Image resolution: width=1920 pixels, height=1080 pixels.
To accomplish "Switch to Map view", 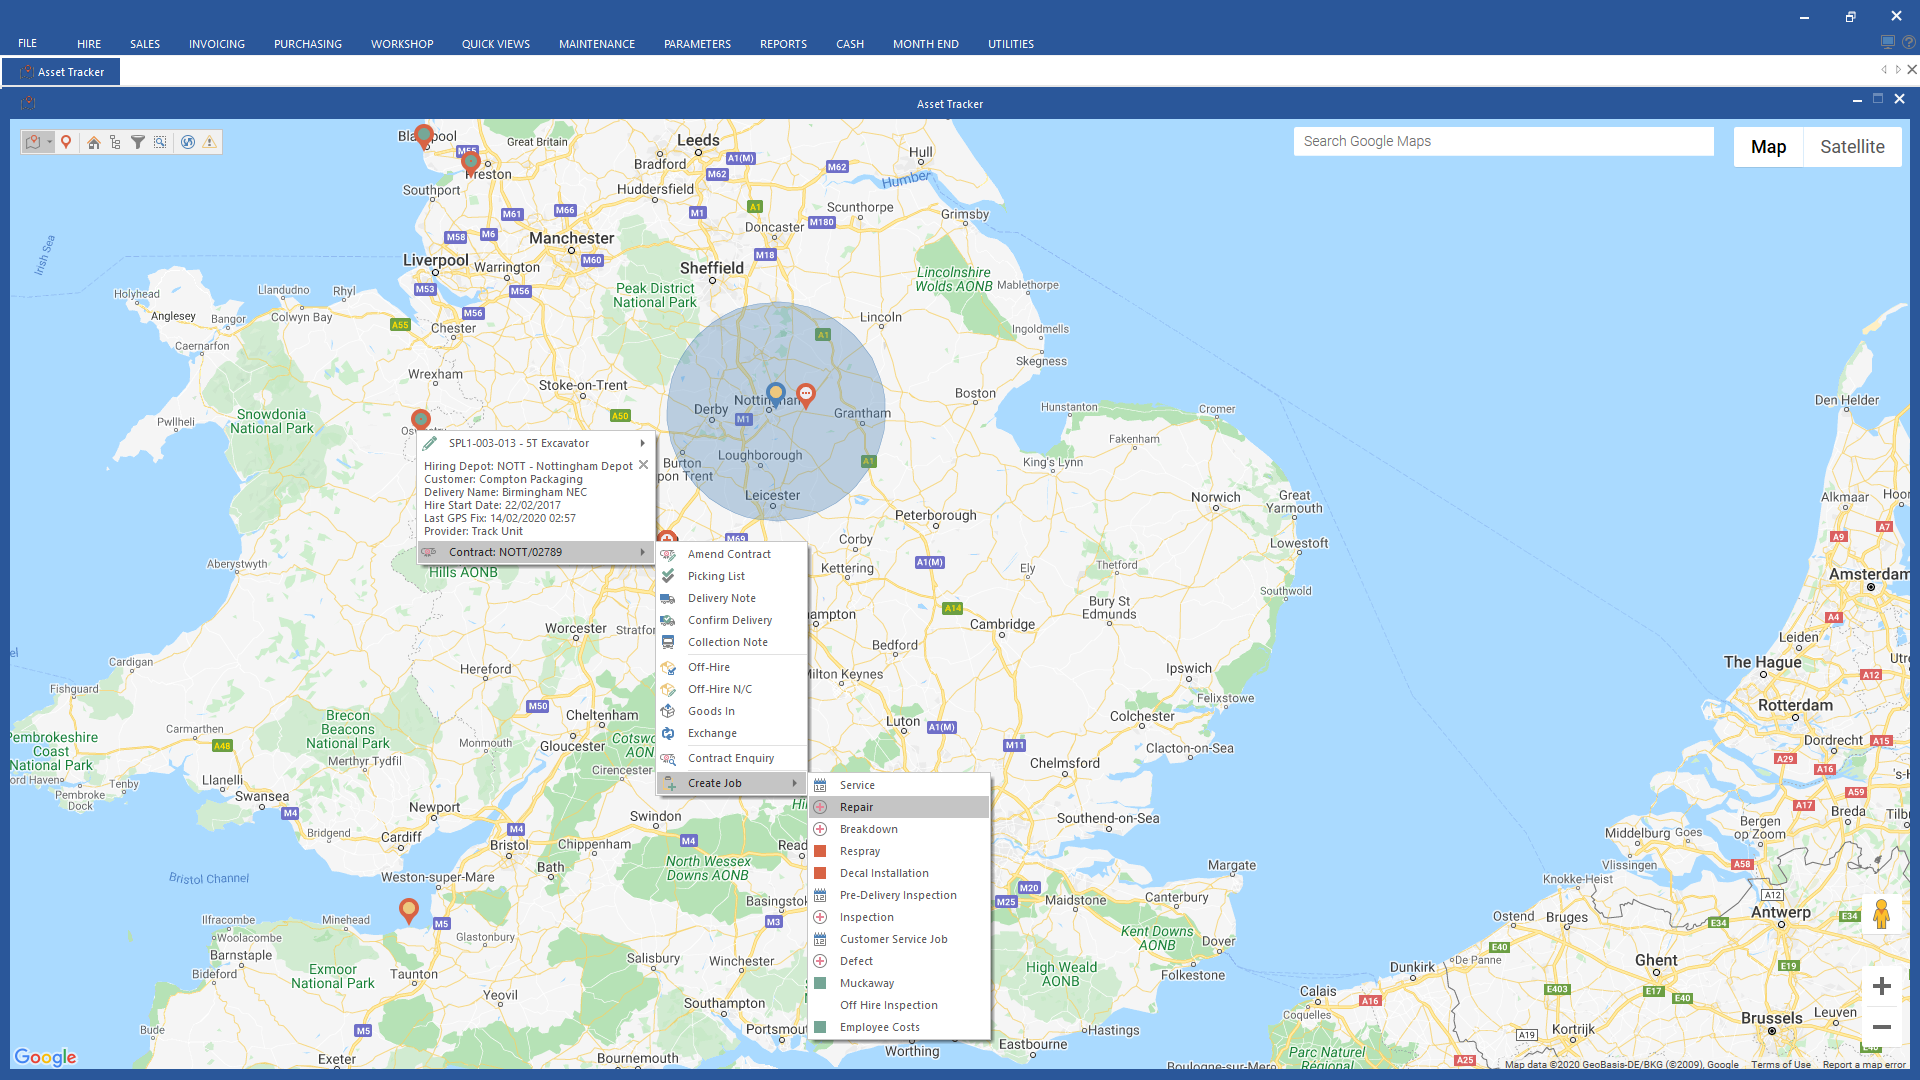I will pyautogui.click(x=1768, y=147).
